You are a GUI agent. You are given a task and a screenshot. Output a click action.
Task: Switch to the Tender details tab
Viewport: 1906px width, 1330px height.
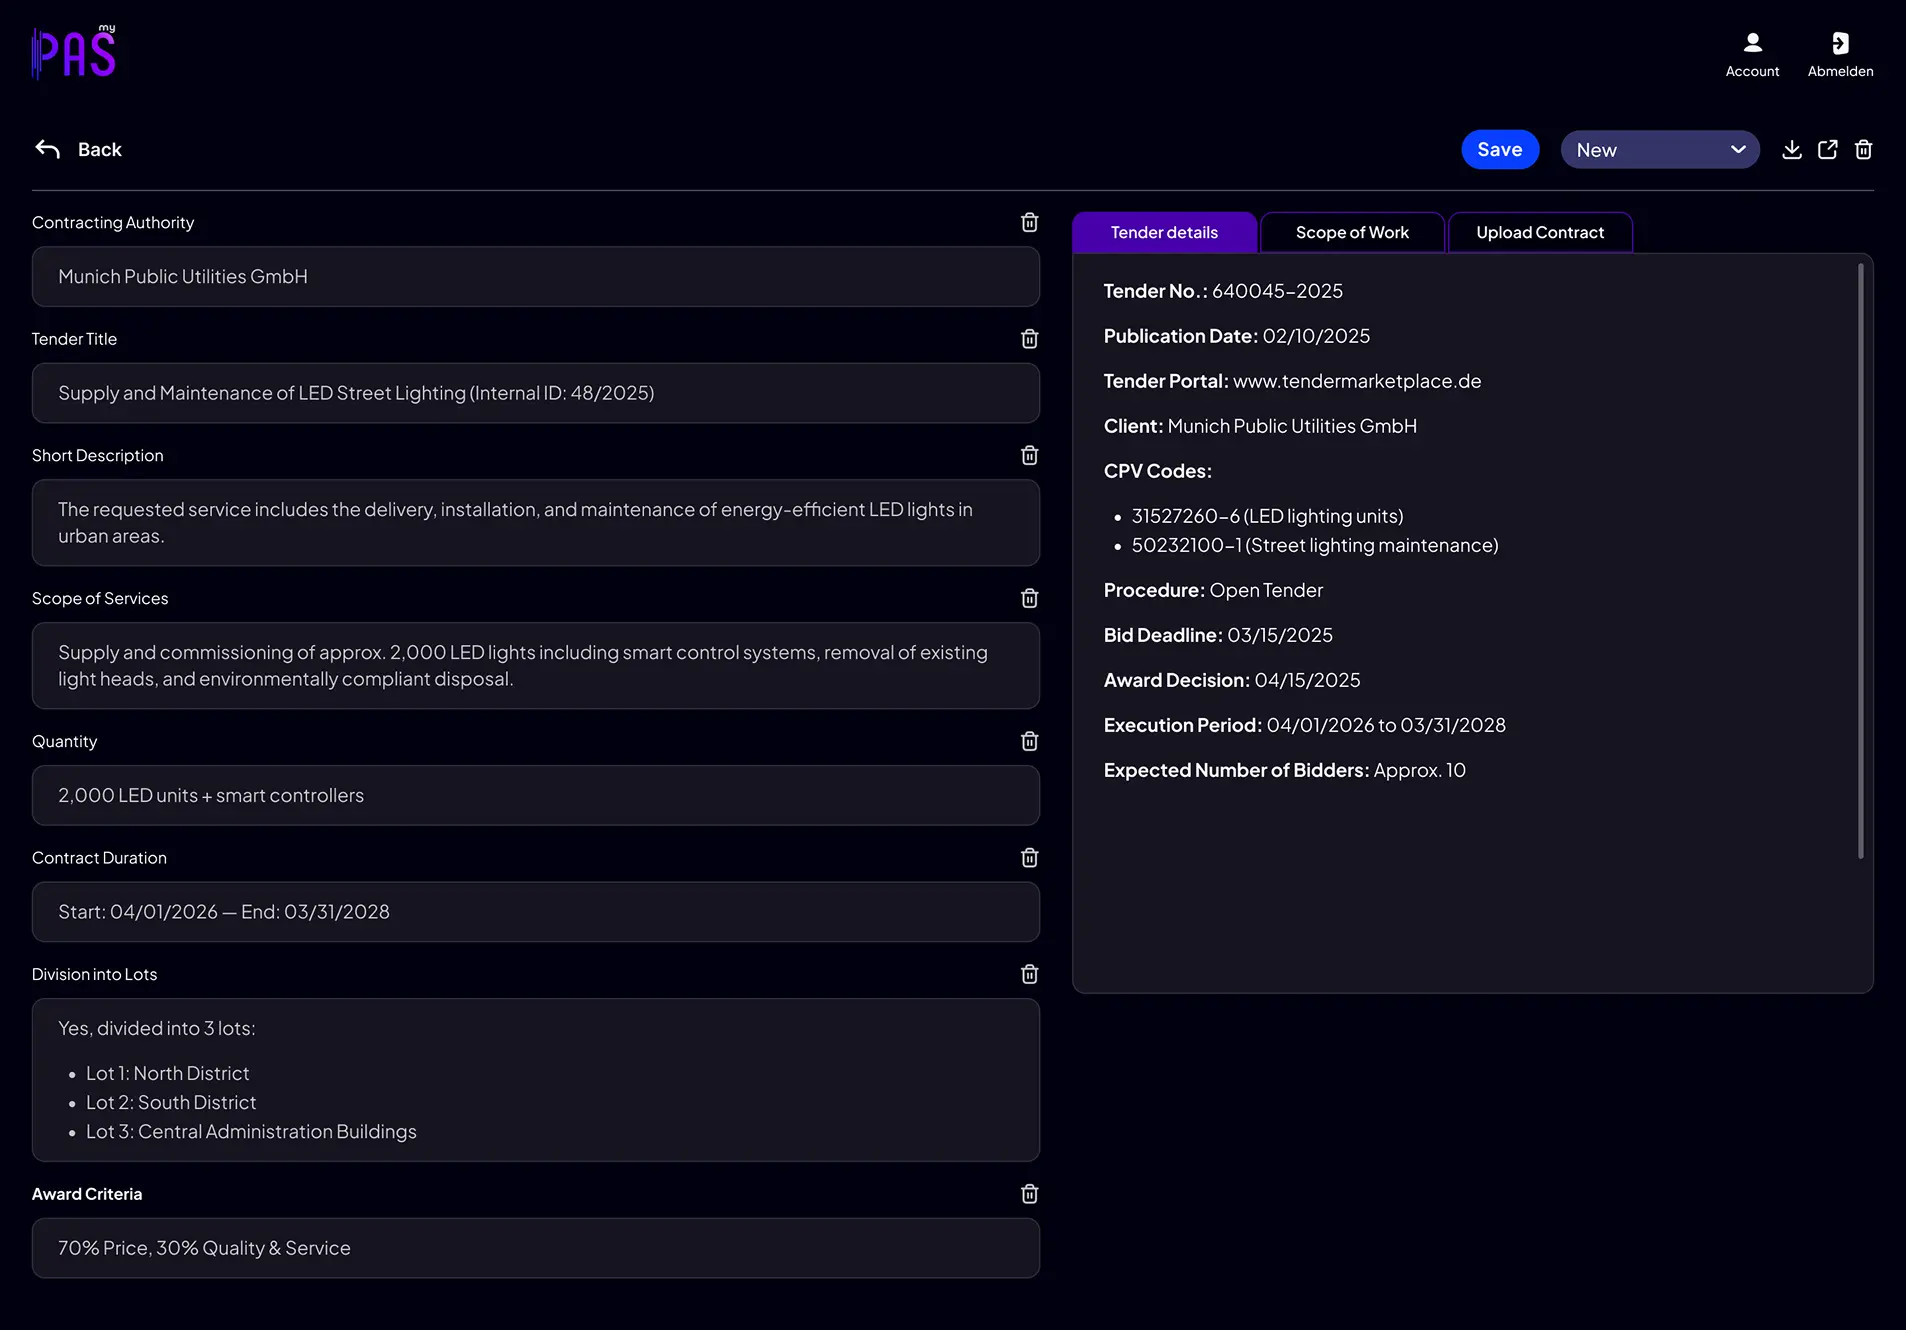pos(1164,232)
